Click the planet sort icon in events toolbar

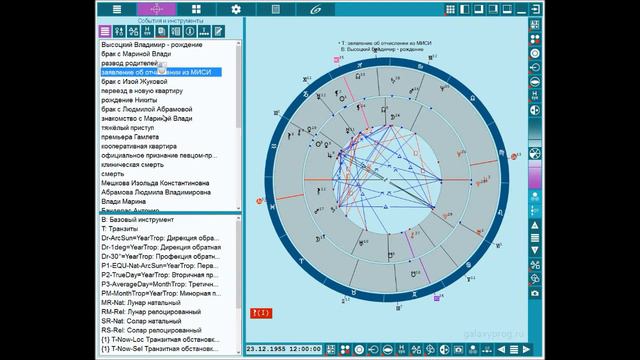(119, 31)
